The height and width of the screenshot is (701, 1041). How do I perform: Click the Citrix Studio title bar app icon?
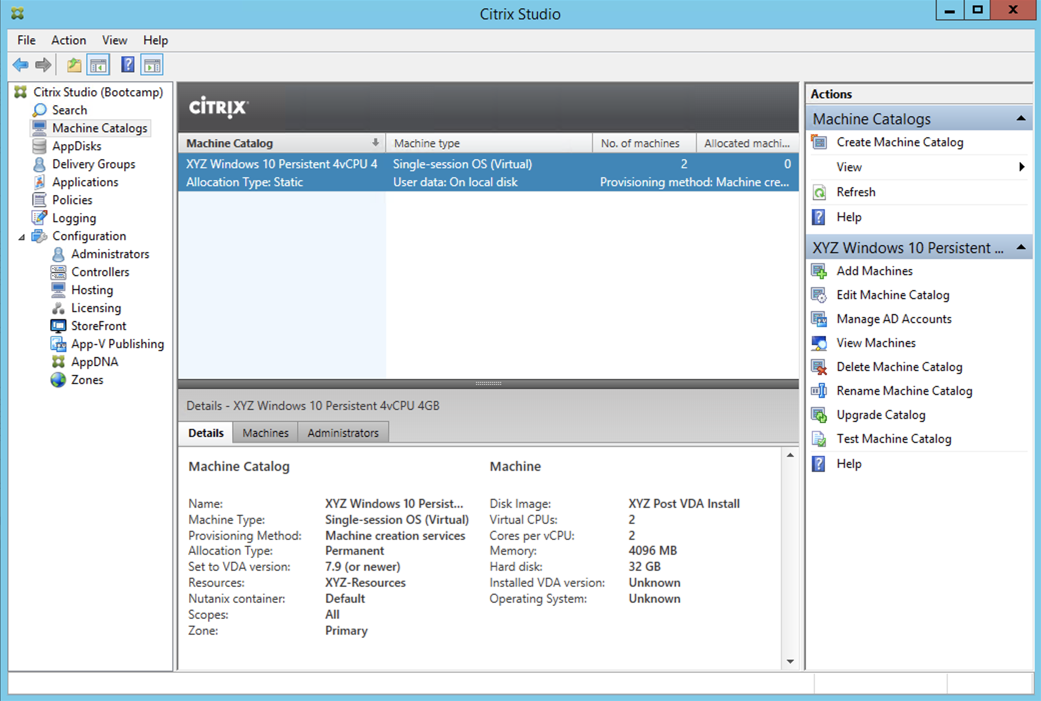[x=18, y=13]
